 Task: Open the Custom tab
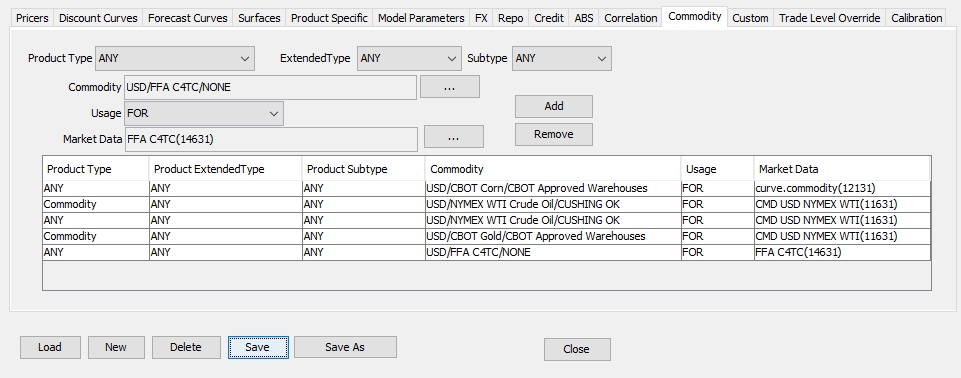pyautogui.click(x=750, y=18)
